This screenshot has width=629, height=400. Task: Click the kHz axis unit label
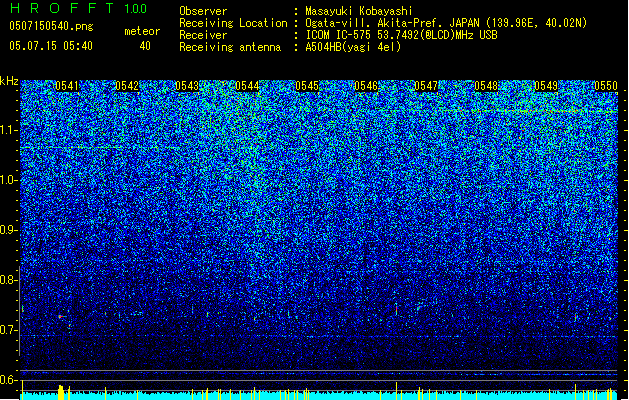9,81
